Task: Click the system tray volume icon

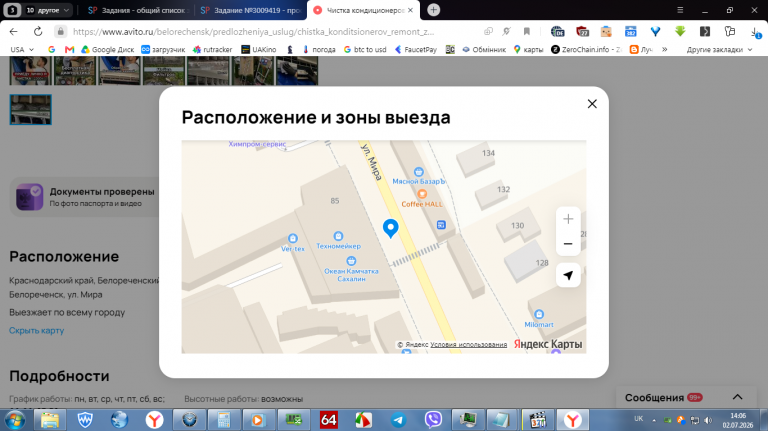Action: coord(708,420)
